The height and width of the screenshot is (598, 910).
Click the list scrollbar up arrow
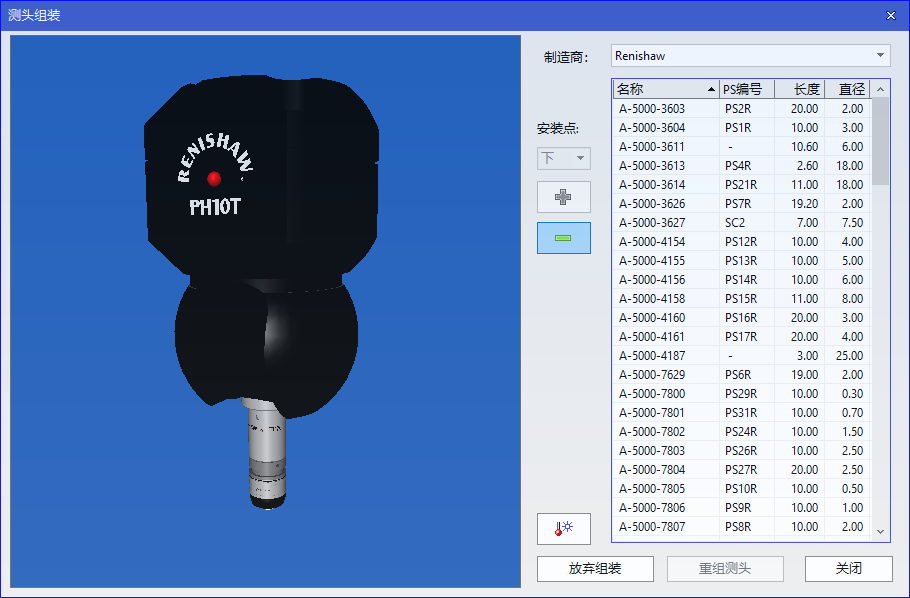coord(880,89)
